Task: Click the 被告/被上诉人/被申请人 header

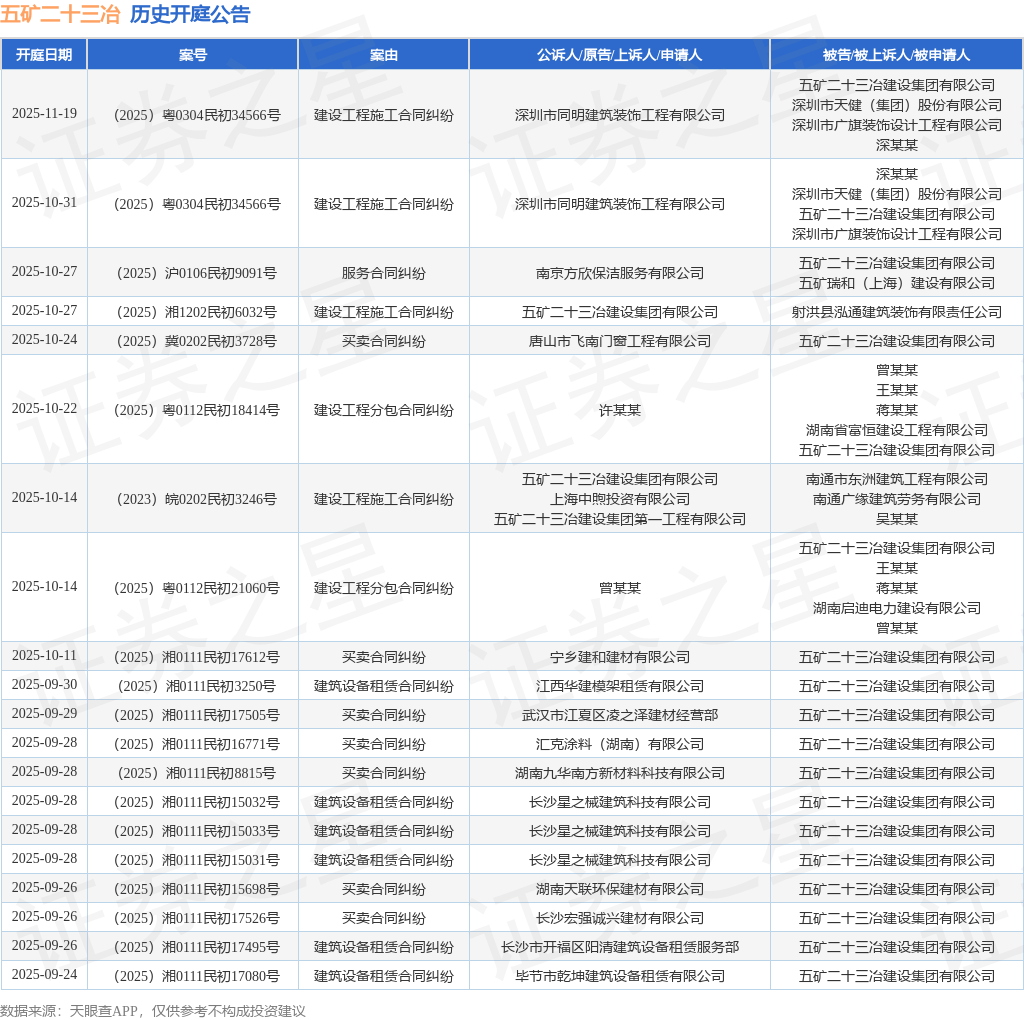Action: click(896, 55)
